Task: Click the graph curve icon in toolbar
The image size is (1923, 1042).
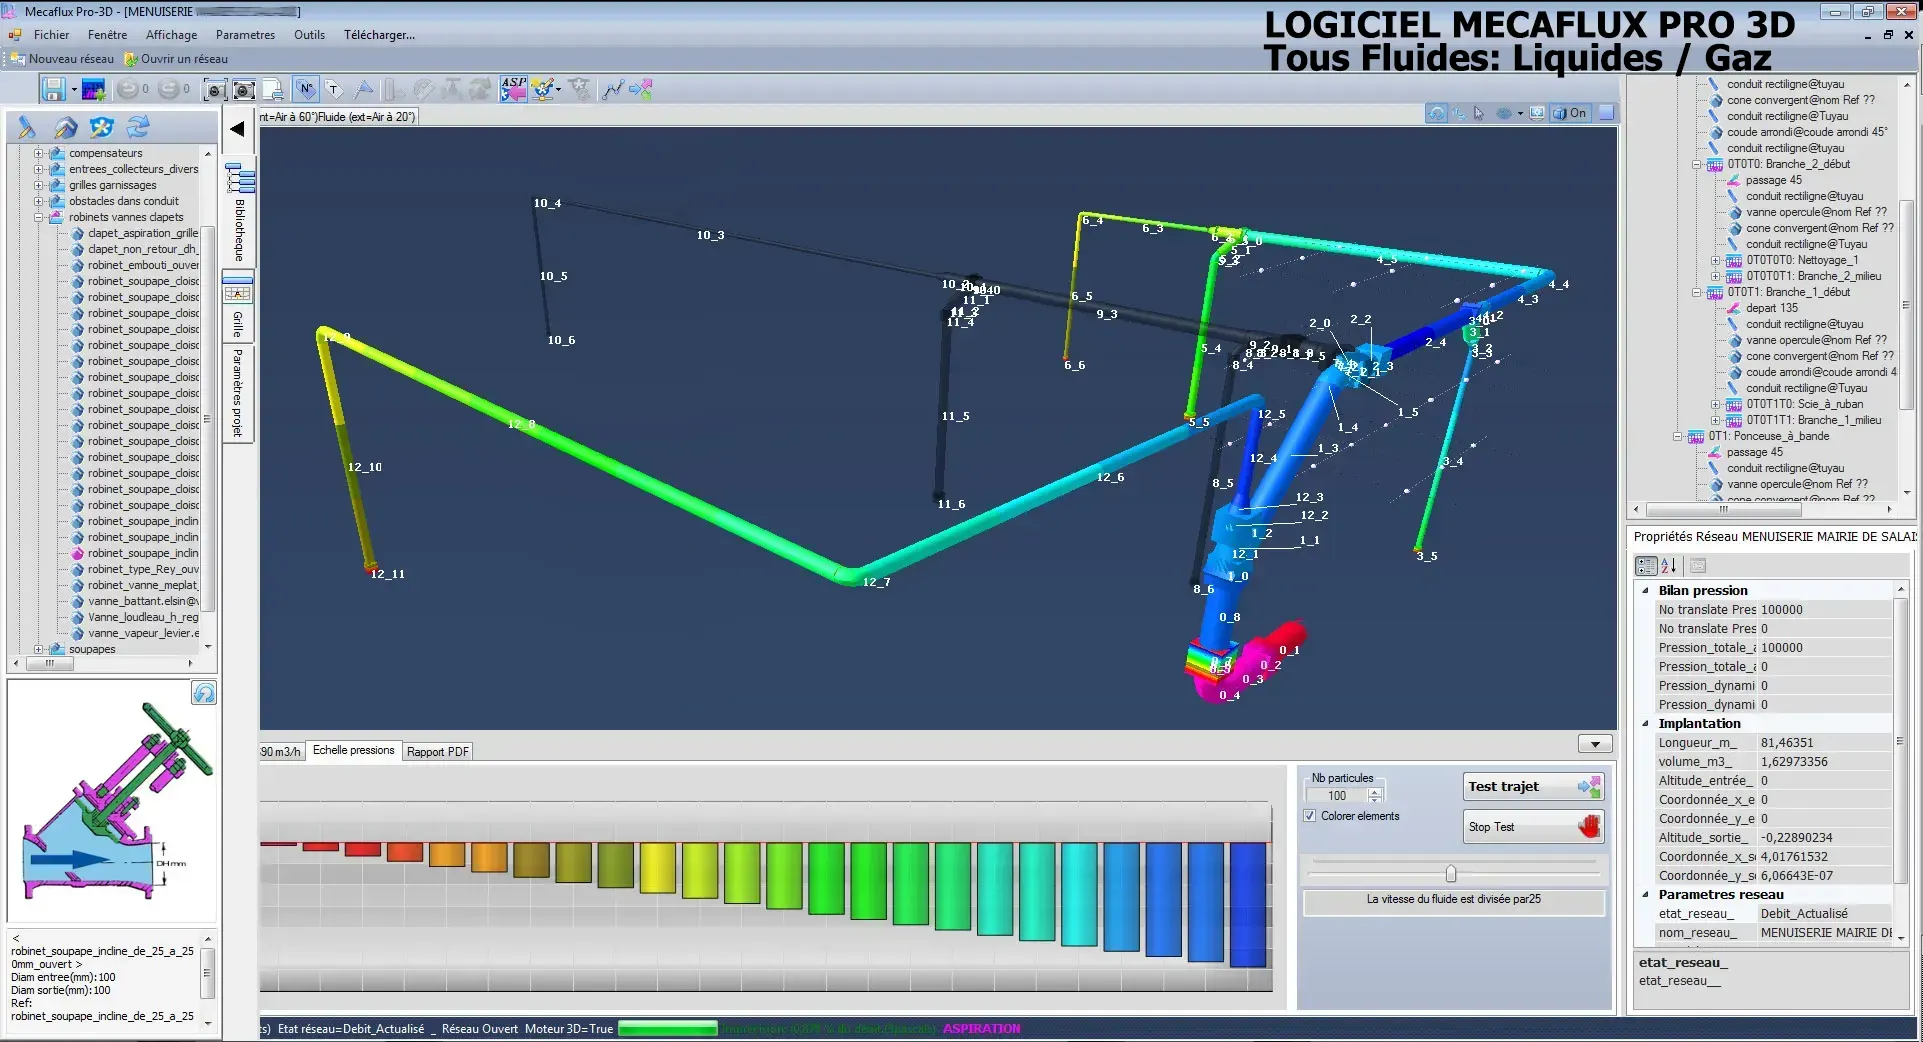Action: click(612, 90)
